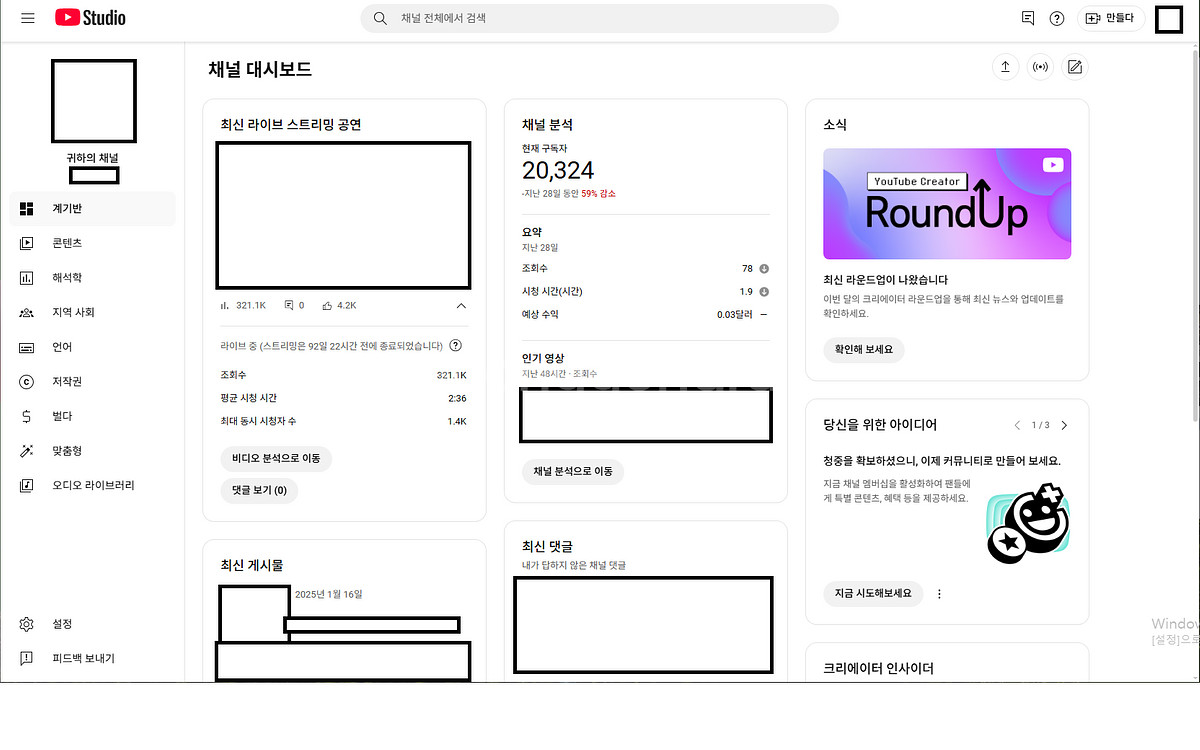Select 저작권 copyright in the sidebar
Screen dimensions: 1200x750
pos(93,382)
